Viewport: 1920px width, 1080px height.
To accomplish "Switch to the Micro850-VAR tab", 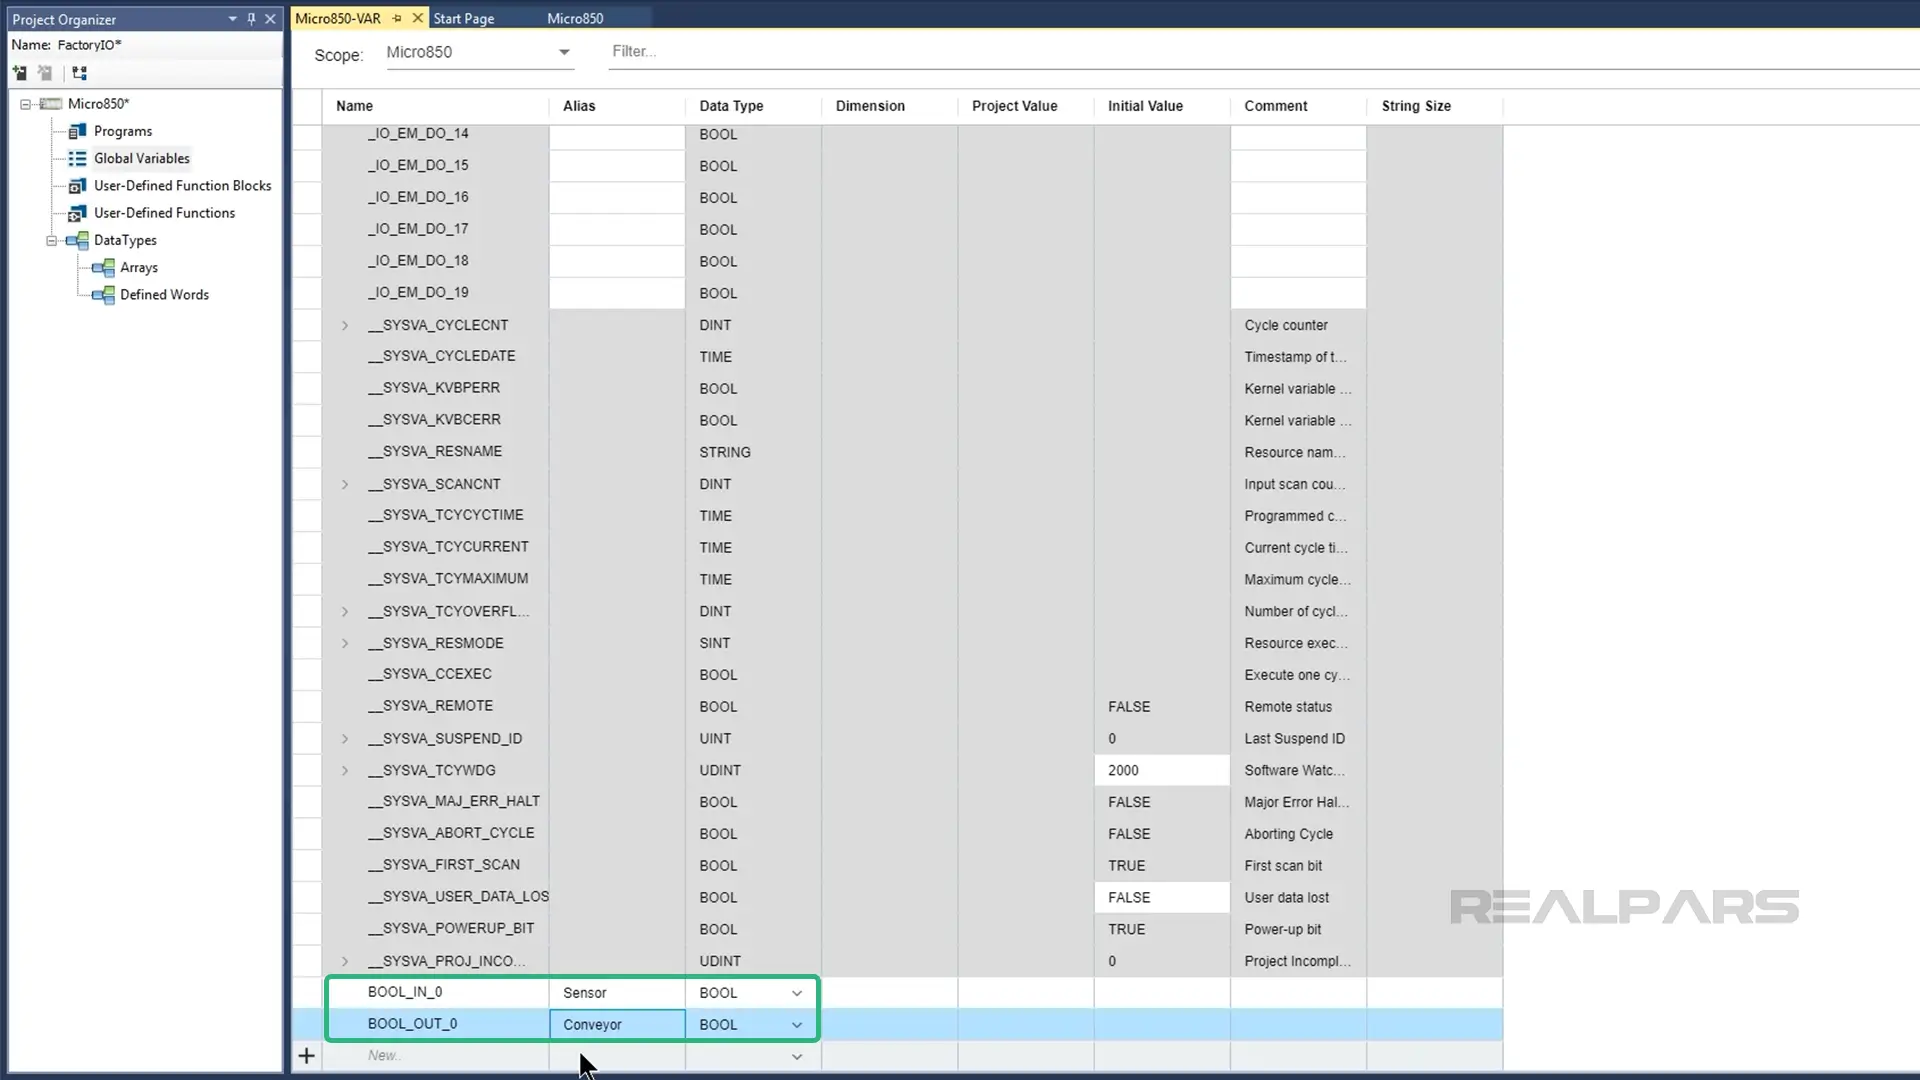I will [x=338, y=18].
